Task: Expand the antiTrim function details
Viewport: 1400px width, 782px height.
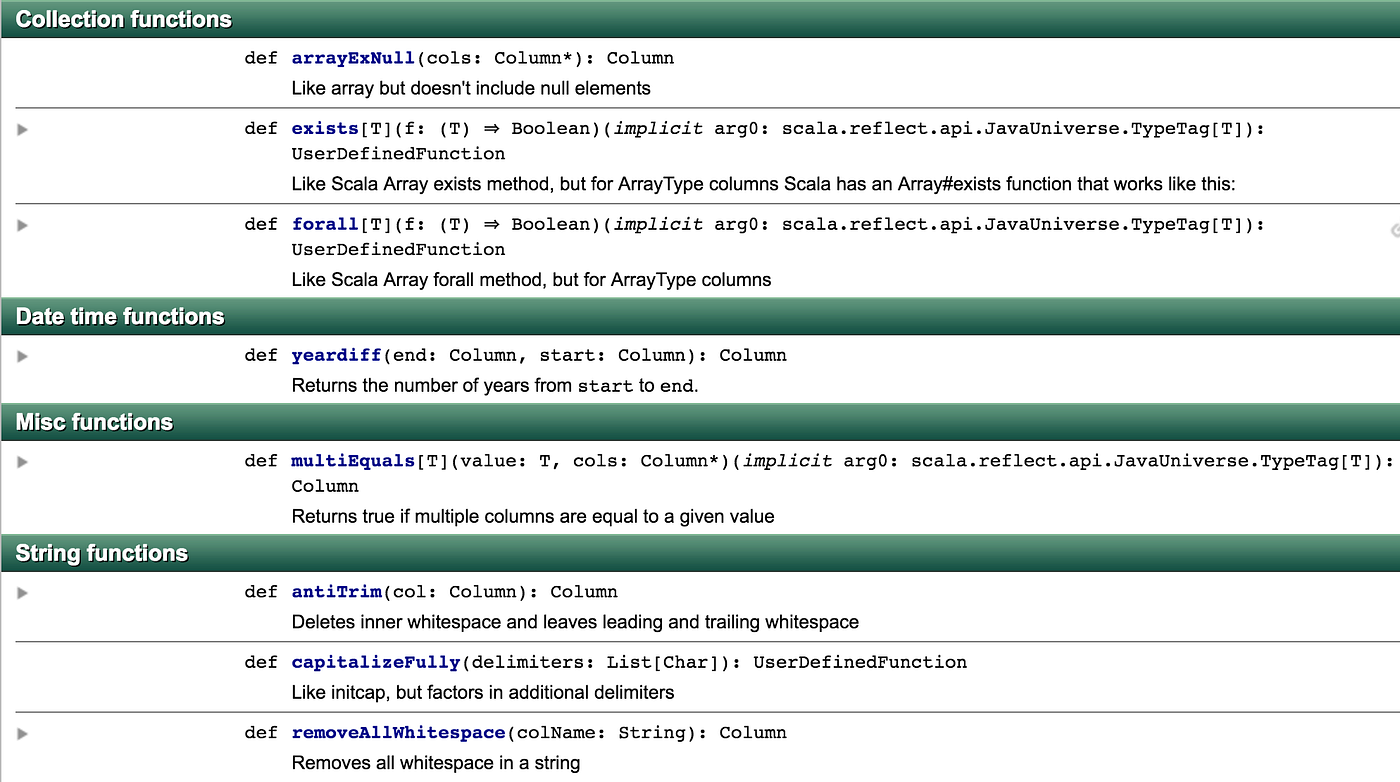Action: [21, 592]
